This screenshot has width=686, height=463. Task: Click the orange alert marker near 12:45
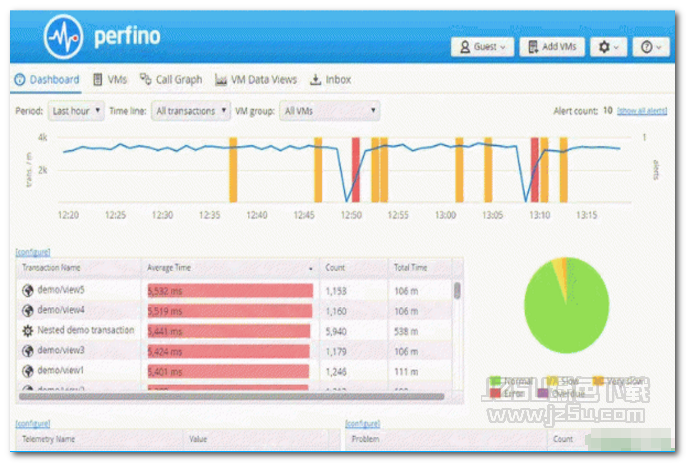[x=318, y=170]
